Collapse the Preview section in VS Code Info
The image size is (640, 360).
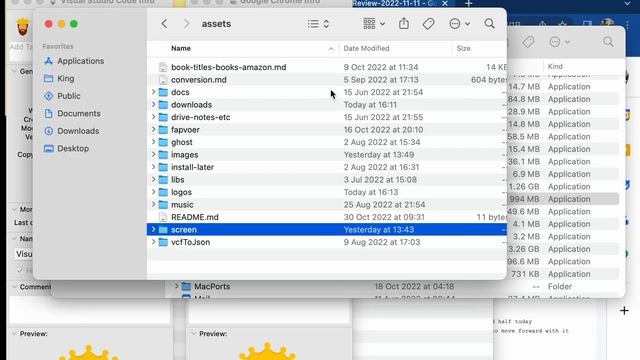(14, 334)
